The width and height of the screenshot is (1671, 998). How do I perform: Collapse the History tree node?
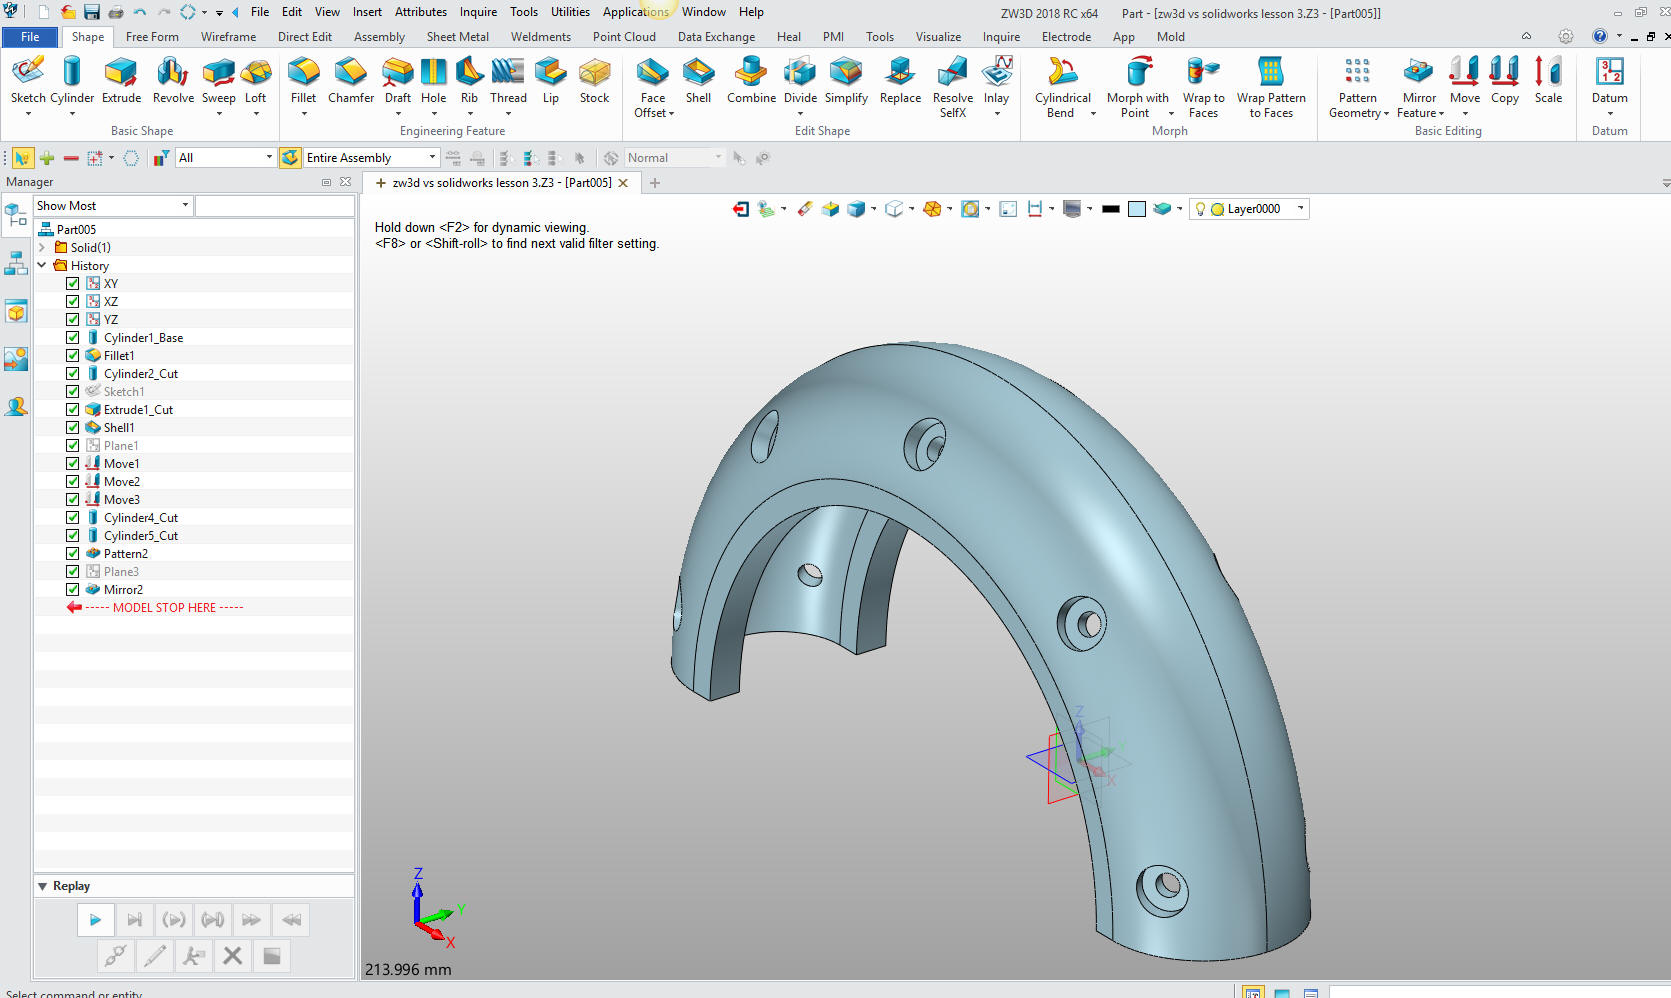(42, 265)
